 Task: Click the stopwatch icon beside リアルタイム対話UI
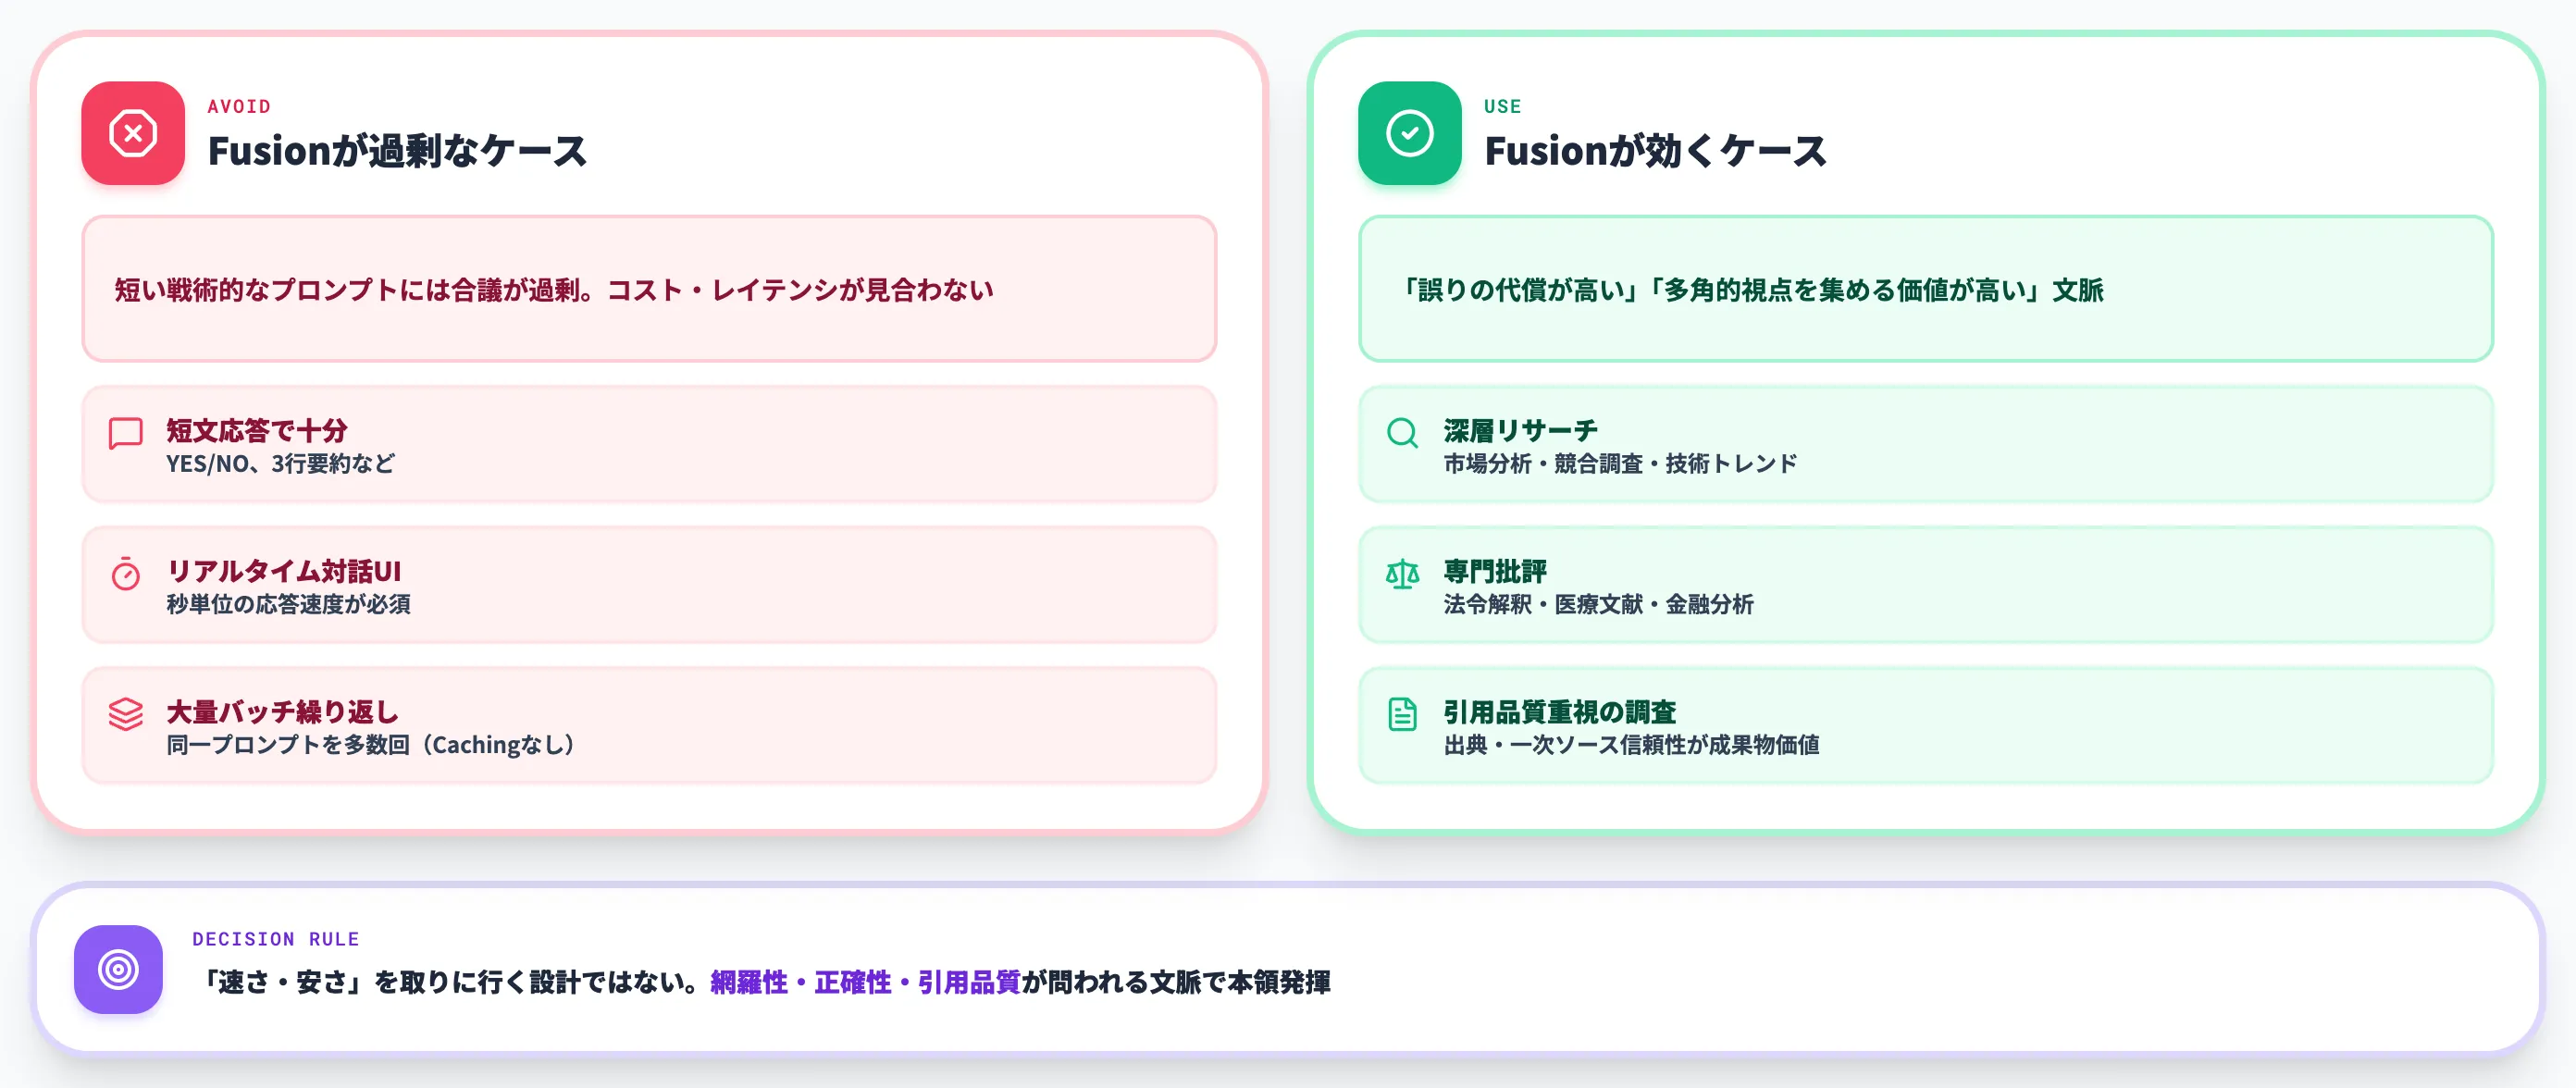[126, 574]
